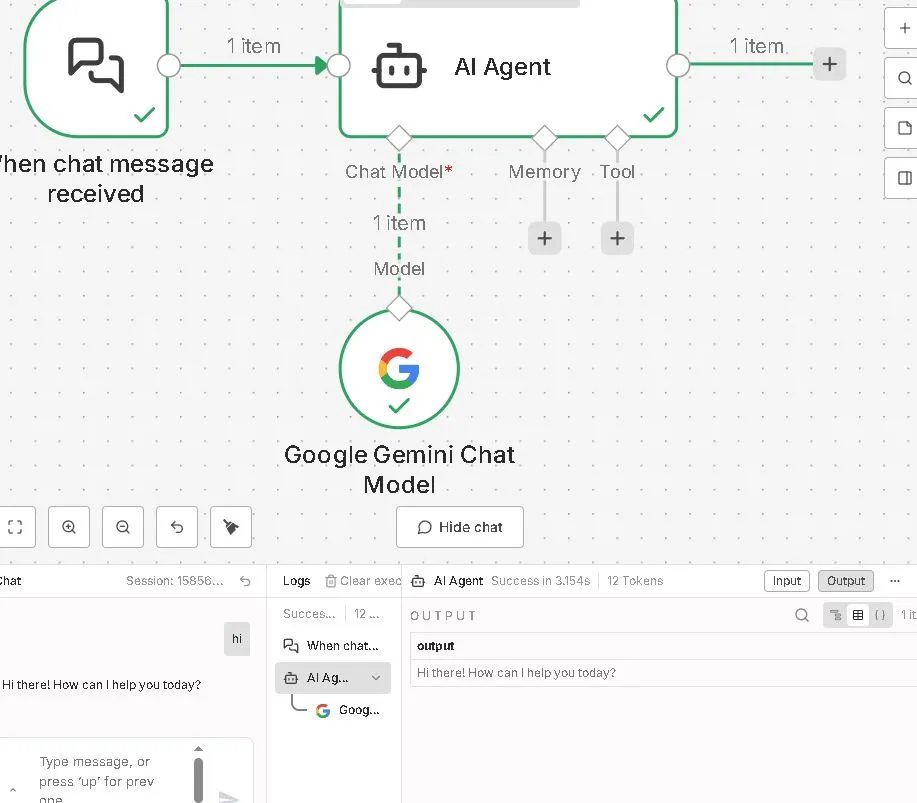The image size is (917, 803).
Task: Switch output to JSON view
Action: [880, 615]
